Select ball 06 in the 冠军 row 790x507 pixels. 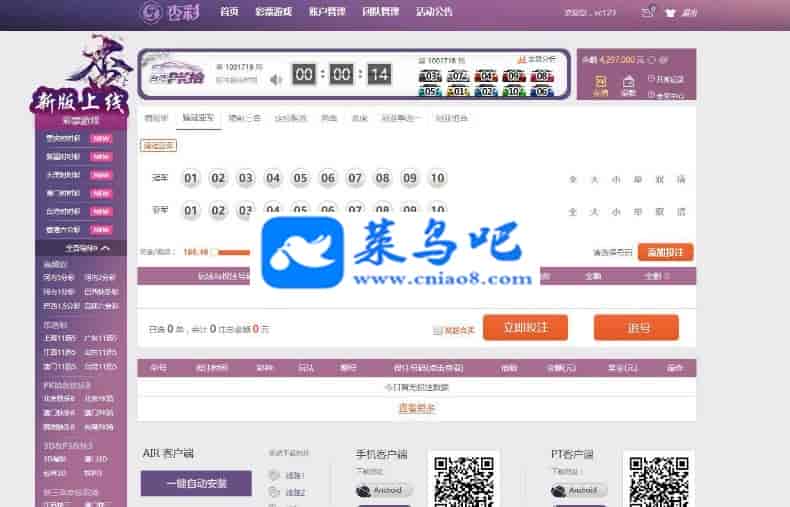(x=327, y=178)
